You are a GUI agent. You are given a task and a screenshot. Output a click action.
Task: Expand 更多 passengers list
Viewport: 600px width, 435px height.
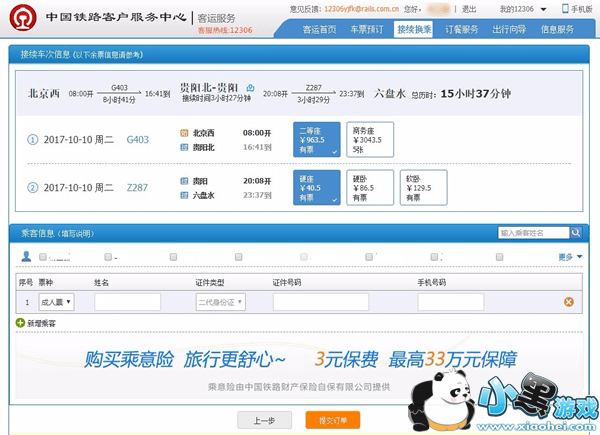pos(569,257)
